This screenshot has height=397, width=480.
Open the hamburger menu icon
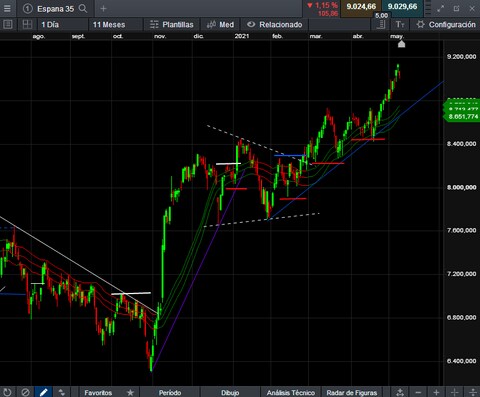pos(7,8)
